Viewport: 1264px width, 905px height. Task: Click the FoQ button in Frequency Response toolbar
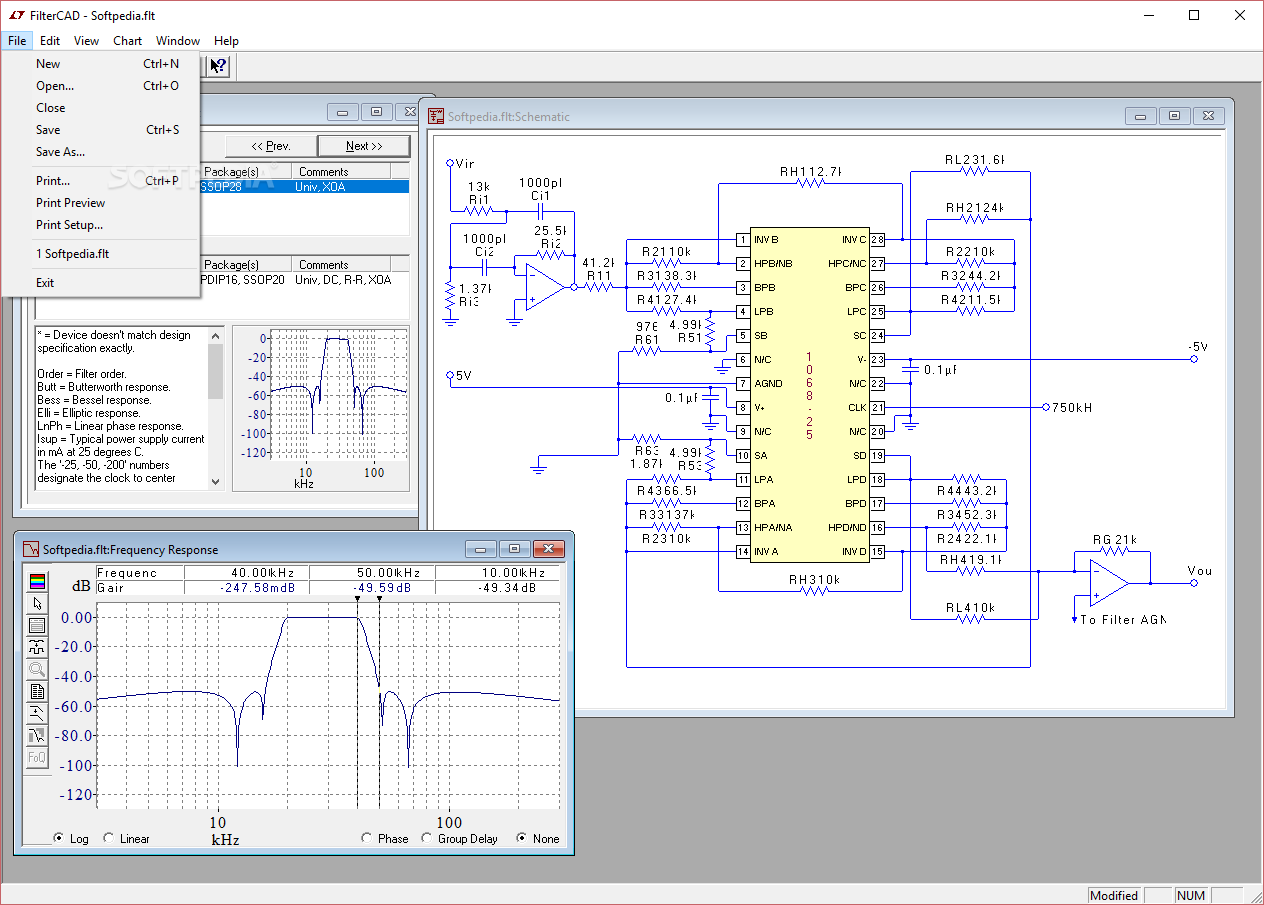click(37, 757)
